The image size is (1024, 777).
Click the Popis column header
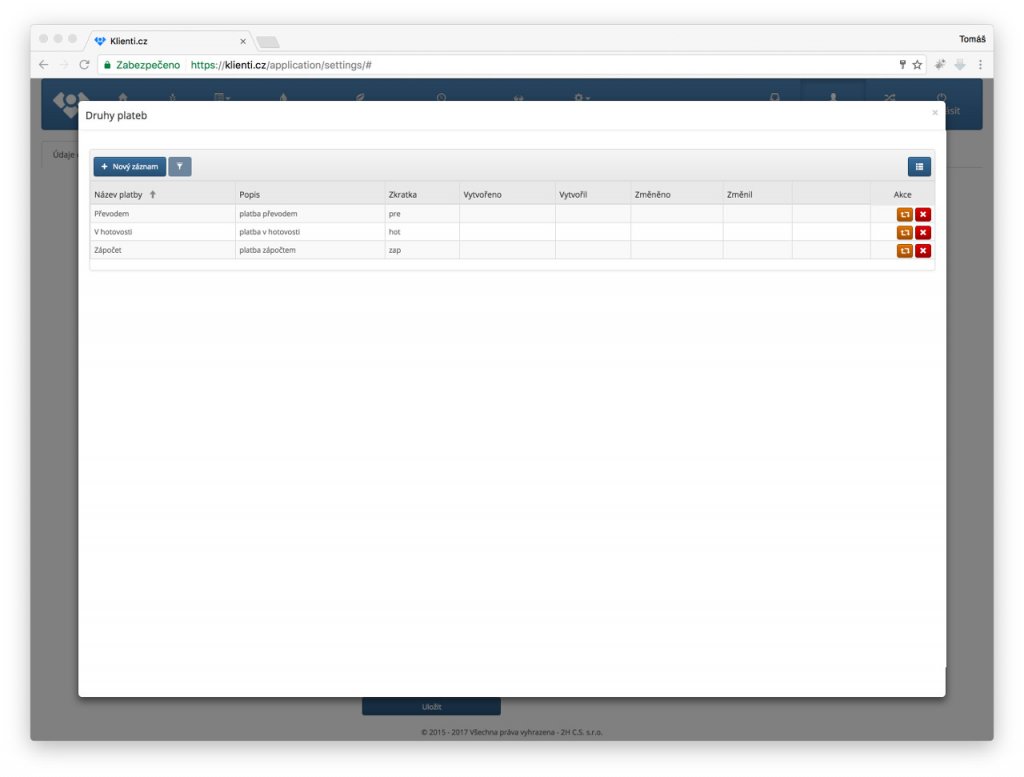point(250,194)
